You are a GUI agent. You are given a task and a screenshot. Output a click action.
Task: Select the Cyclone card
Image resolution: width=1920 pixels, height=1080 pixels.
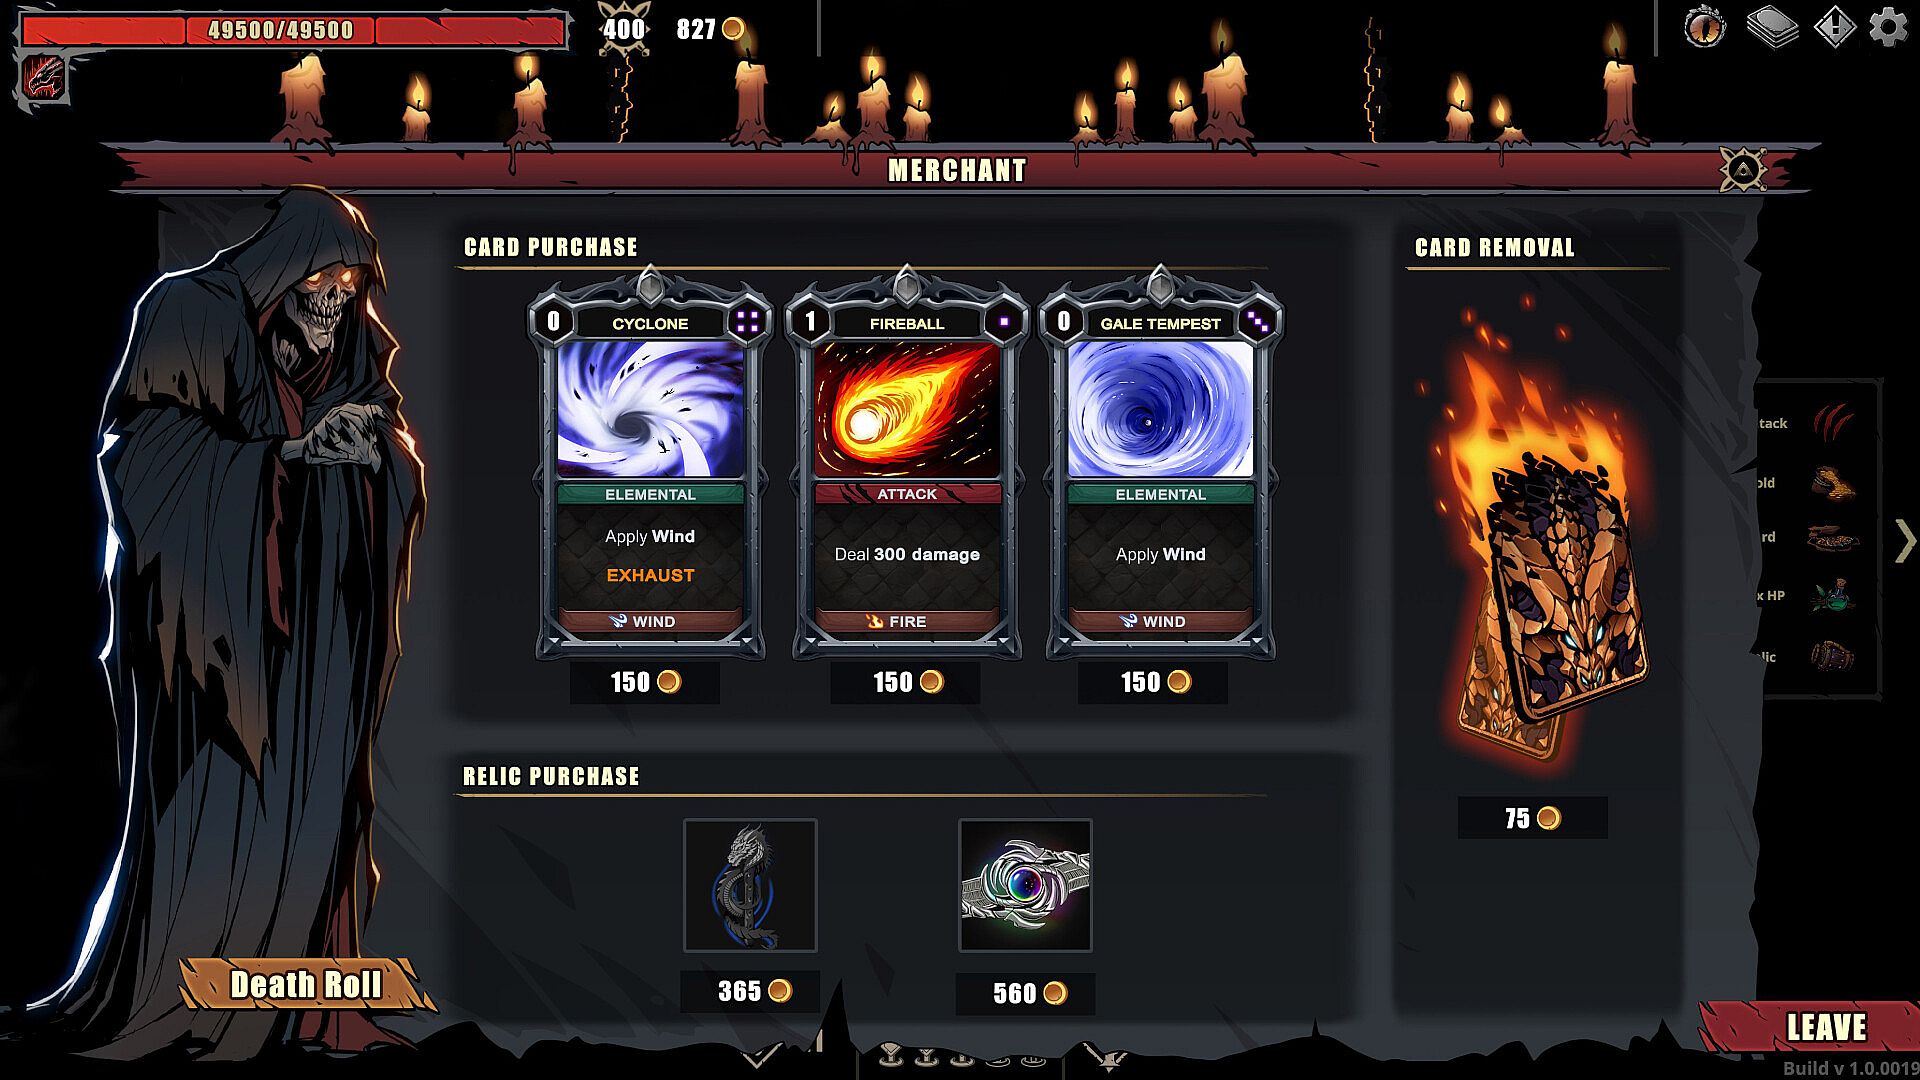[650, 465]
